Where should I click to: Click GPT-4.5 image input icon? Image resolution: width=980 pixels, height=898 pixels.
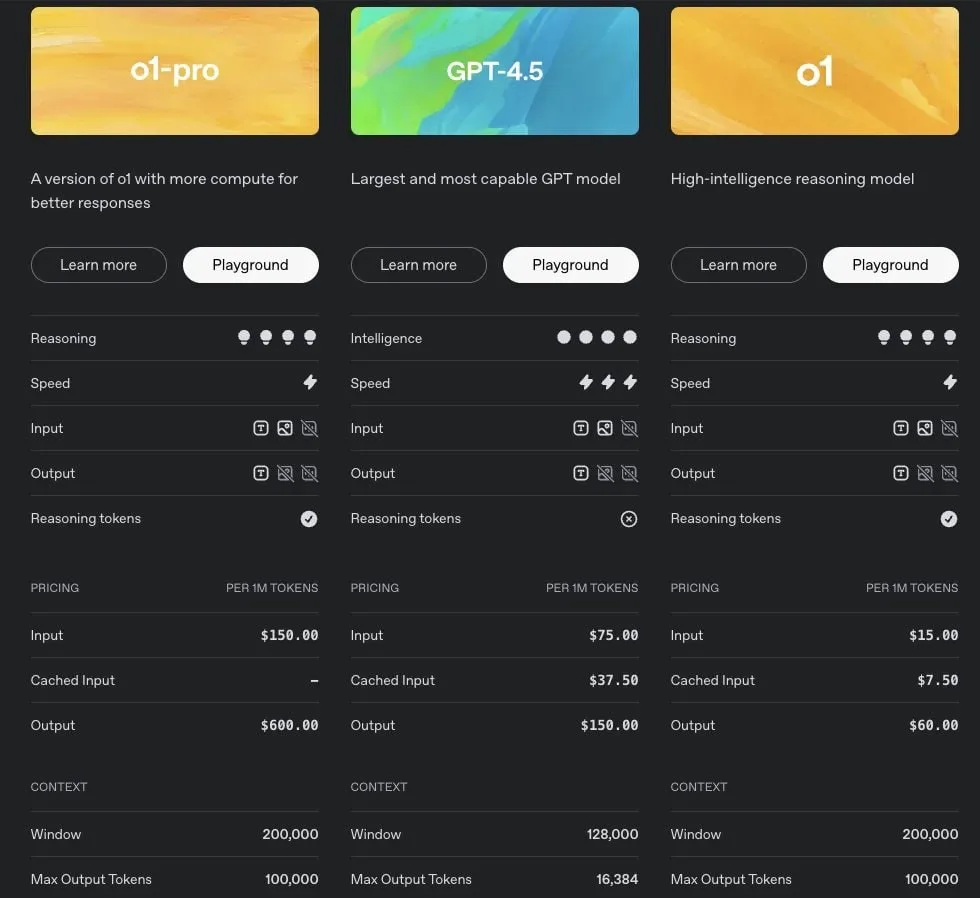(605, 428)
